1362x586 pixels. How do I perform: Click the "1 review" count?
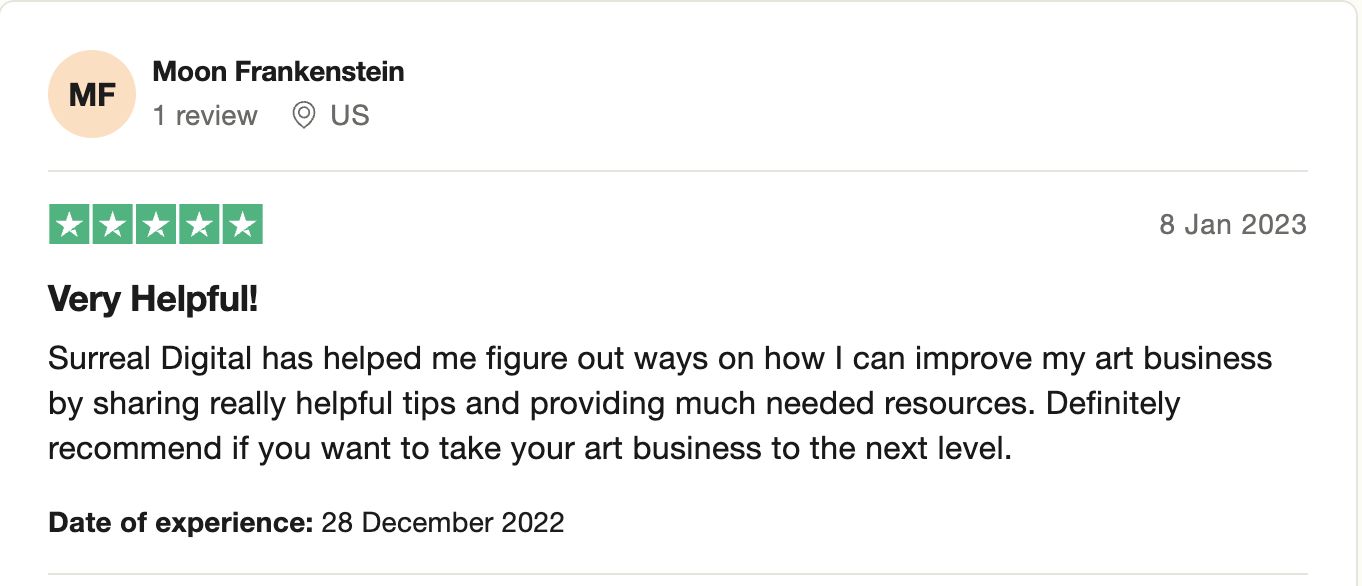click(x=205, y=116)
